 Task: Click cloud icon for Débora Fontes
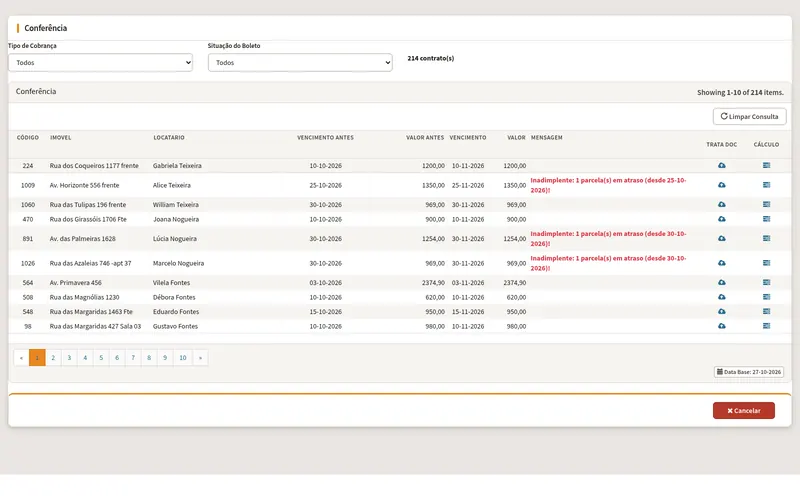pos(721,297)
